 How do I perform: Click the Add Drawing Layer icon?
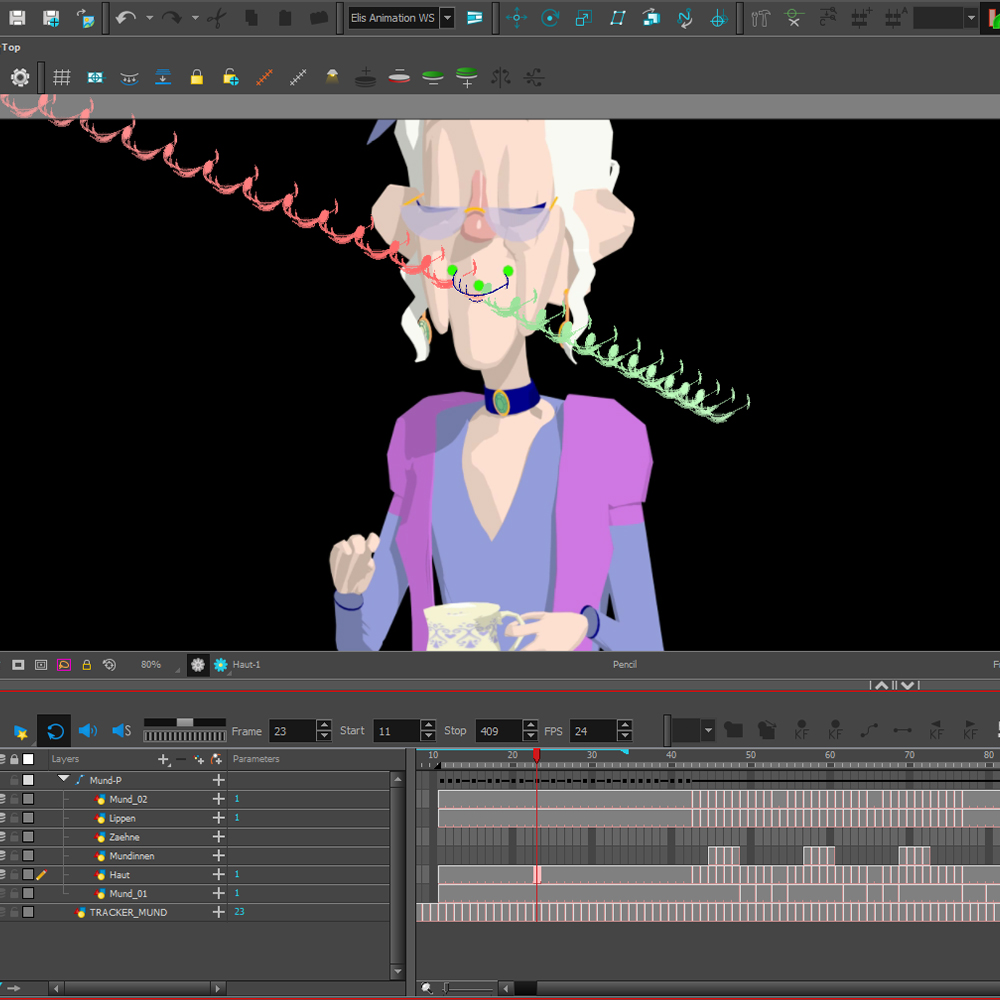coord(199,759)
